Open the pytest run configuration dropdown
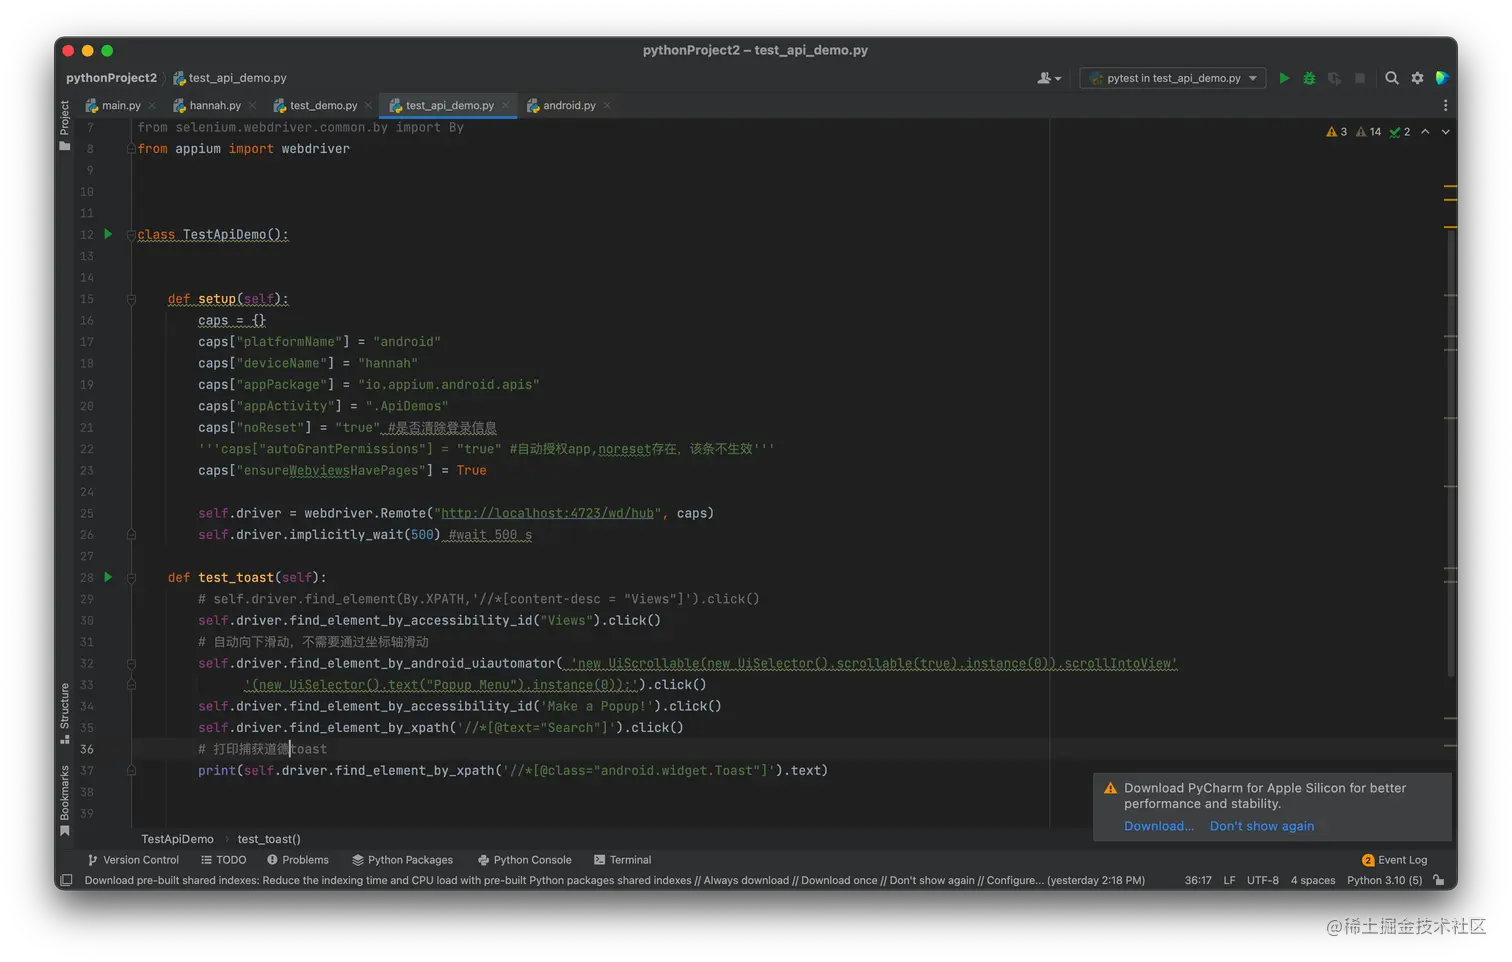The height and width of the screenshot is (962, 1512). tap(1173, 78)
